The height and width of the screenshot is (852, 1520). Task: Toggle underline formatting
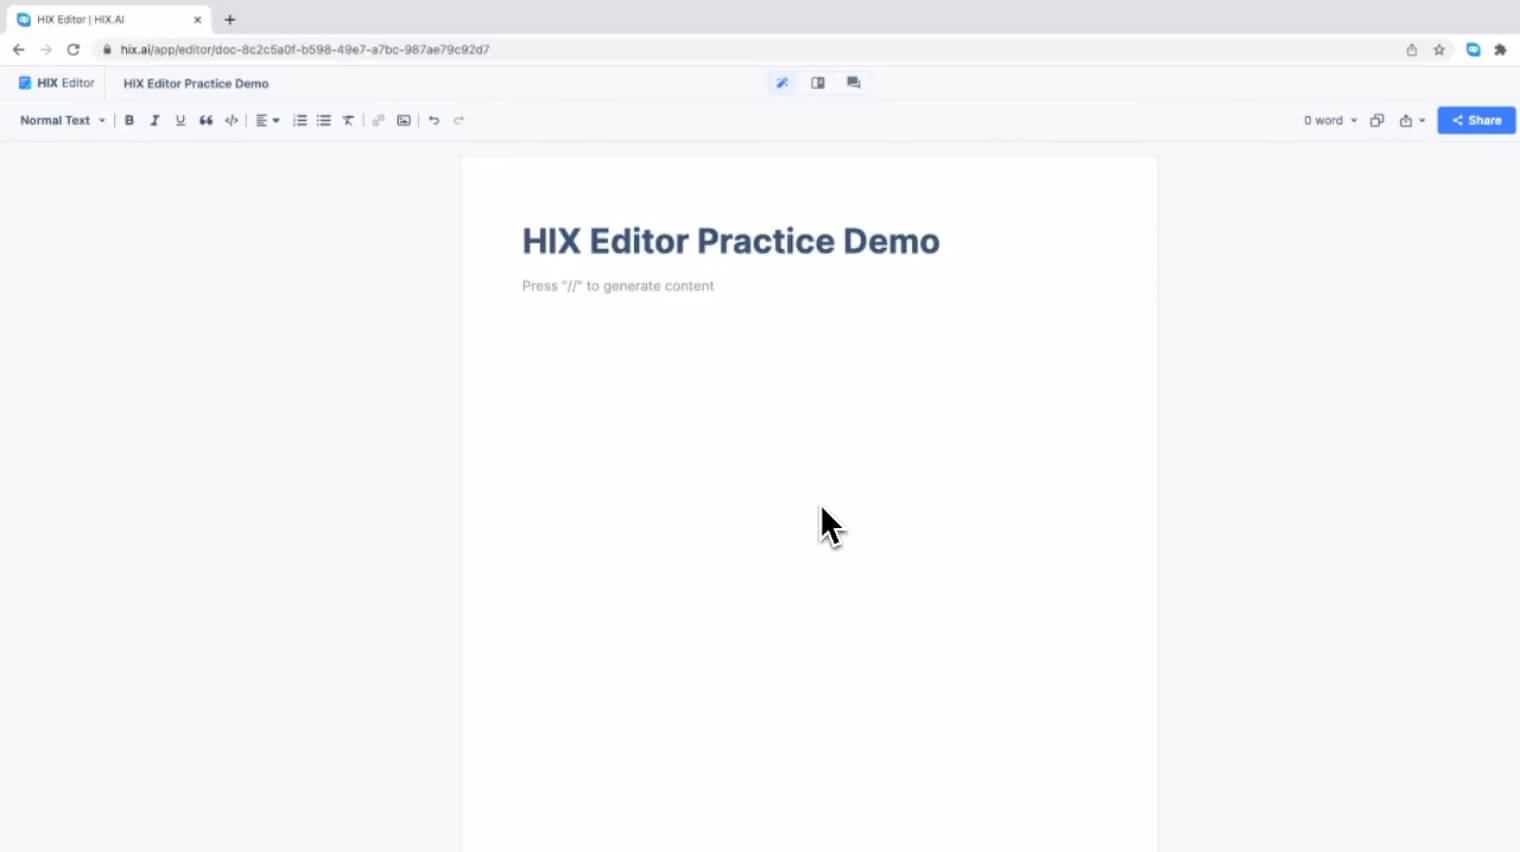pyautogui.click(x=180, y=120)
